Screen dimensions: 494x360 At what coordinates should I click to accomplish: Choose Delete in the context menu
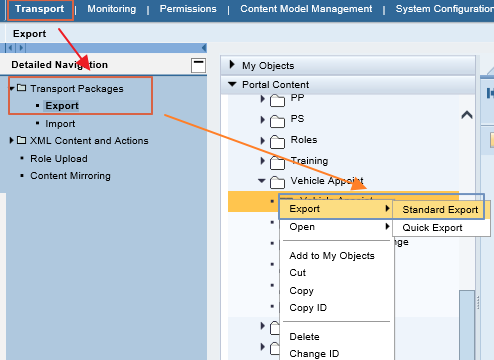(304, 337)
